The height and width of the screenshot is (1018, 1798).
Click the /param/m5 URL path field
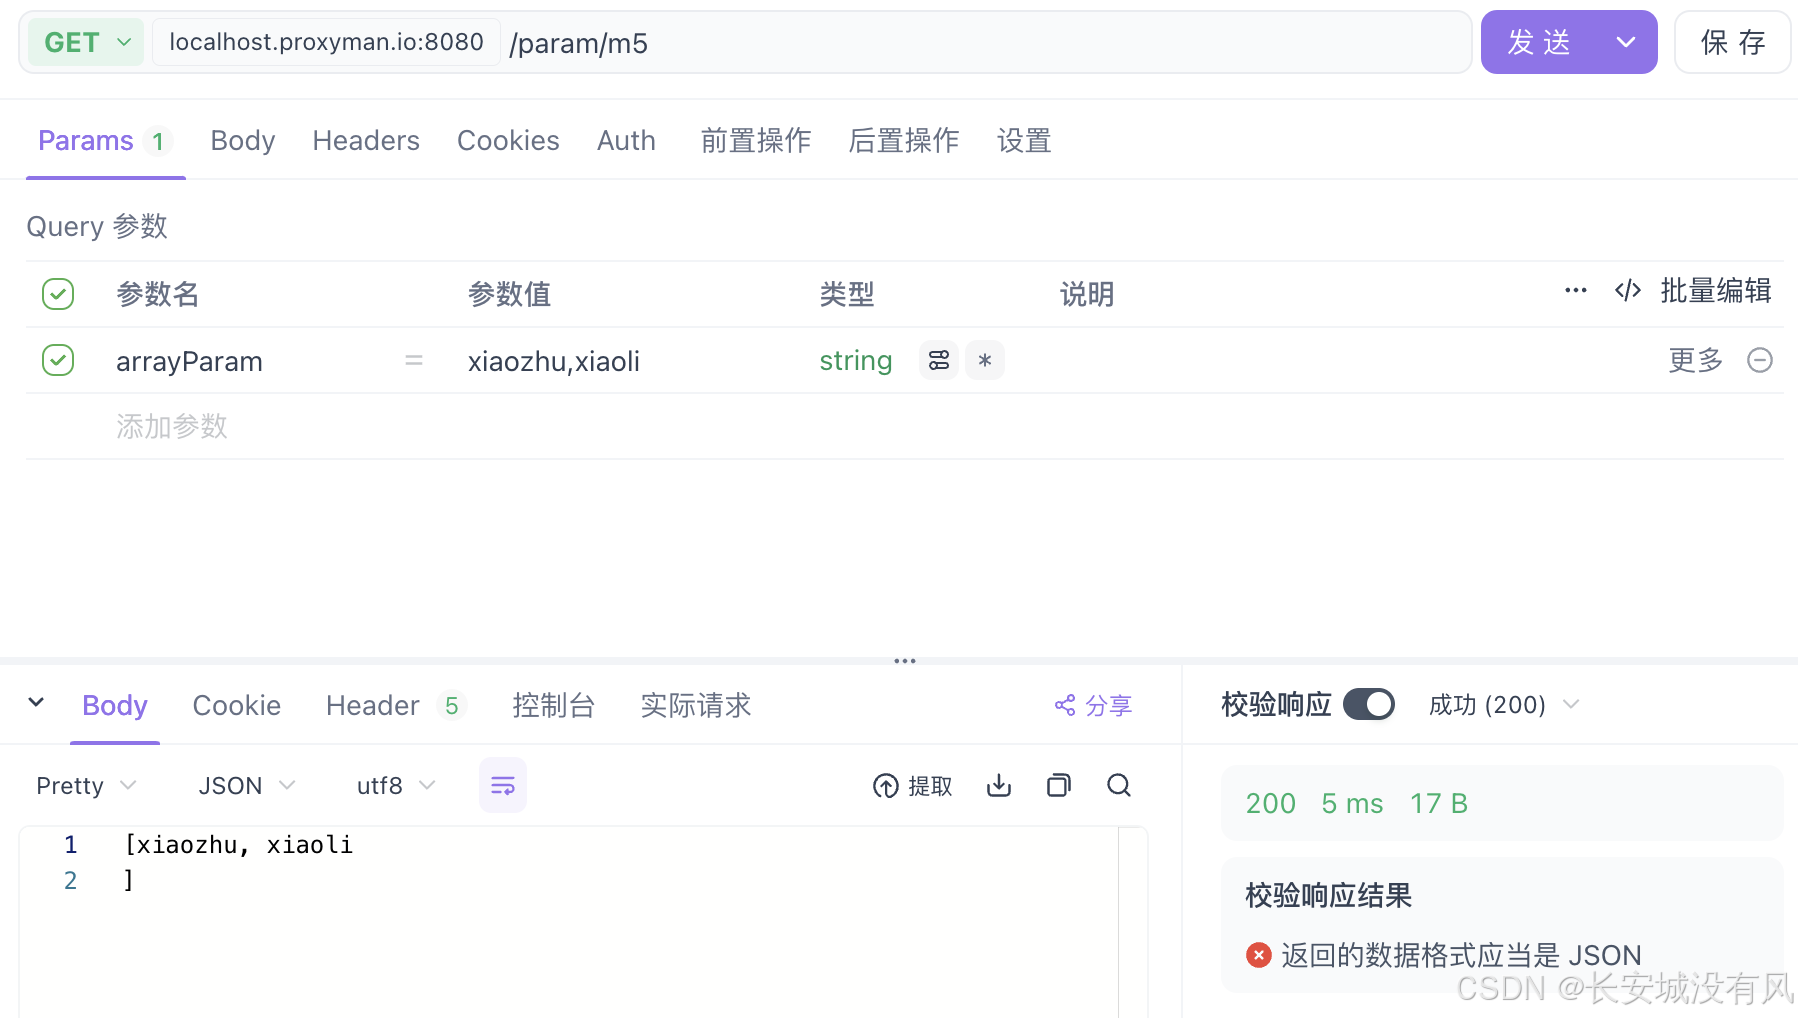[x=578, y=43]
